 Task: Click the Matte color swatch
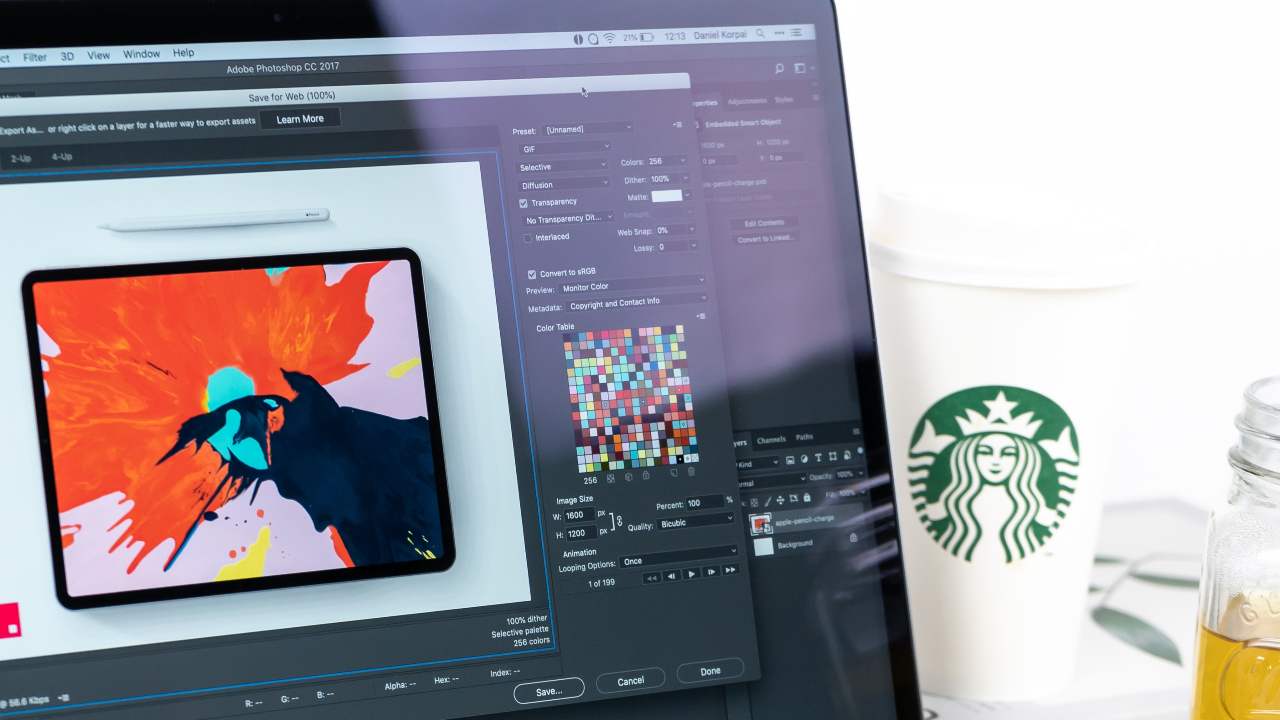point(667,196)
